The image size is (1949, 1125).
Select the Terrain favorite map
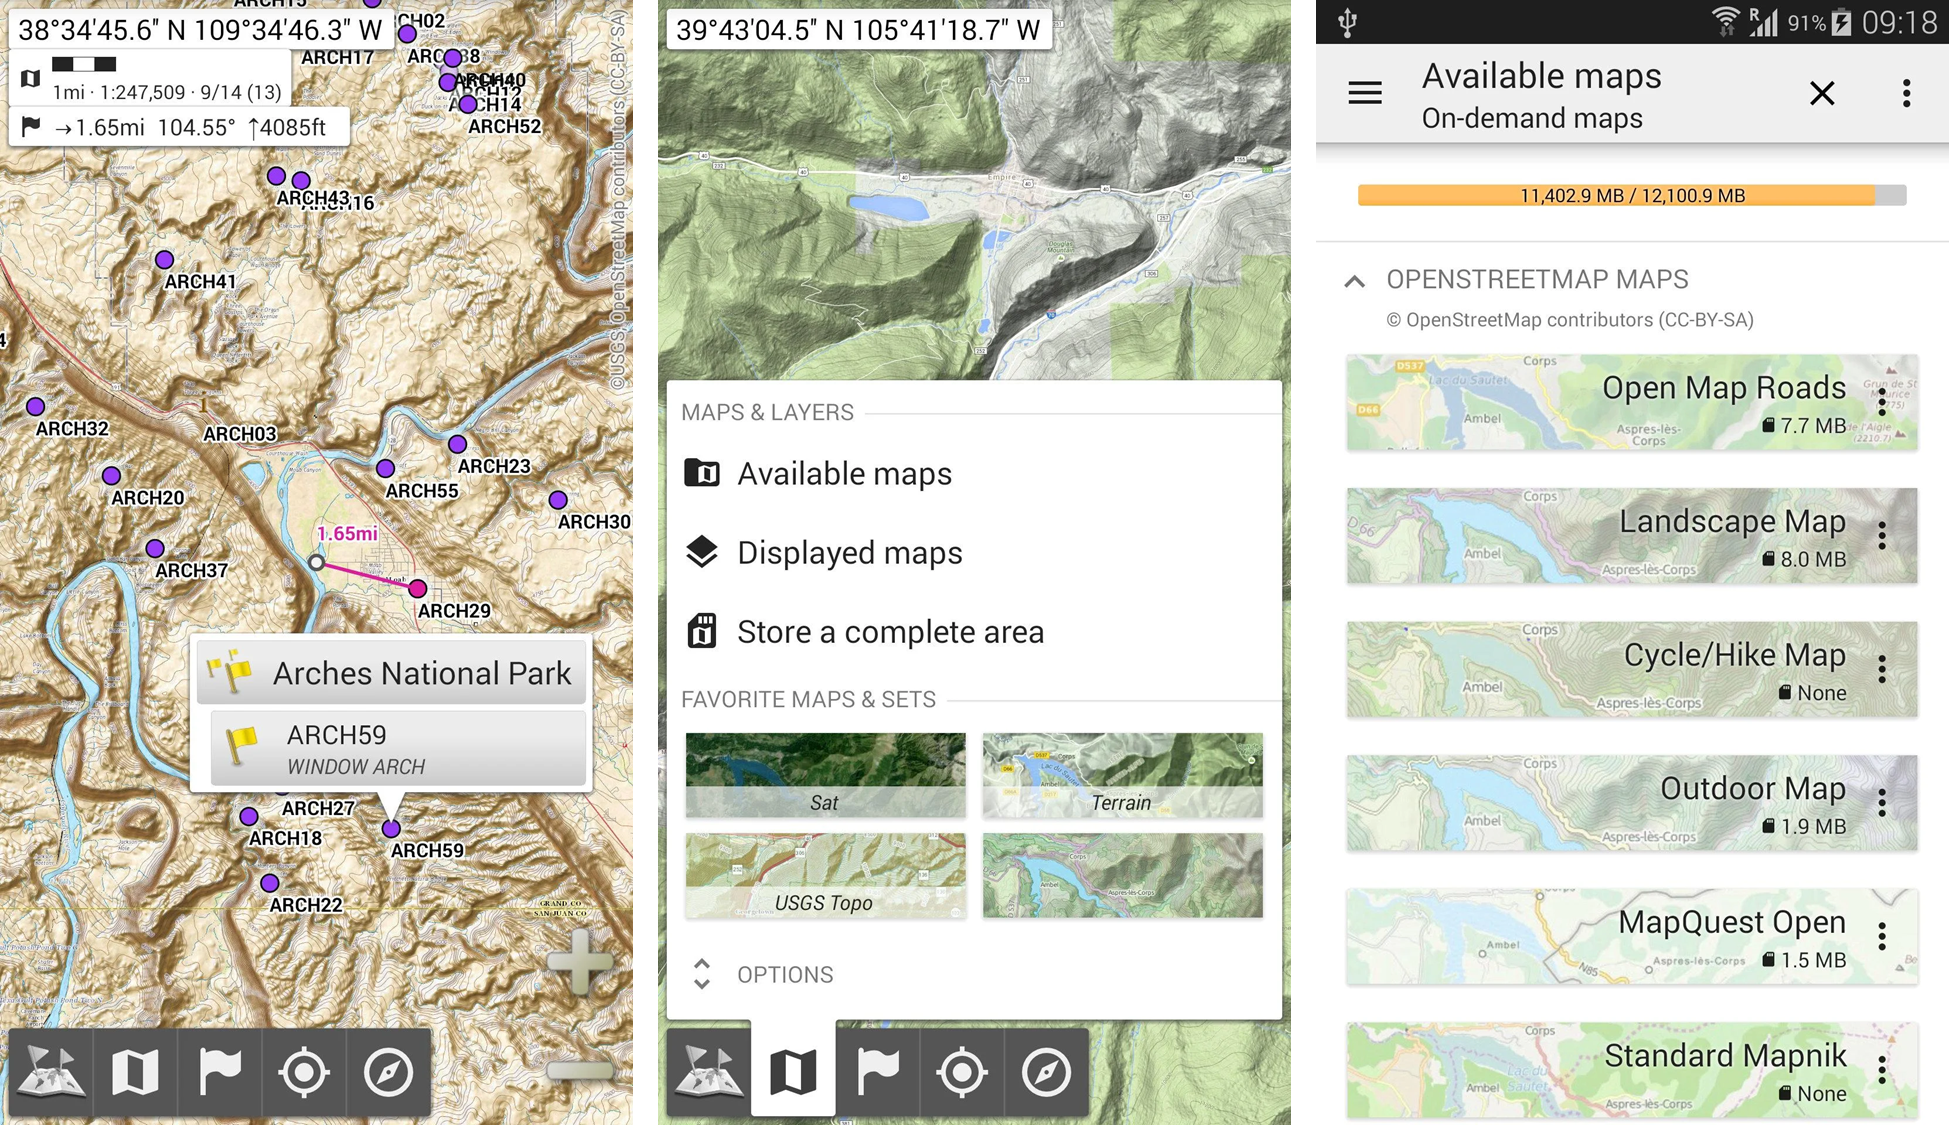click(1122, 775)
